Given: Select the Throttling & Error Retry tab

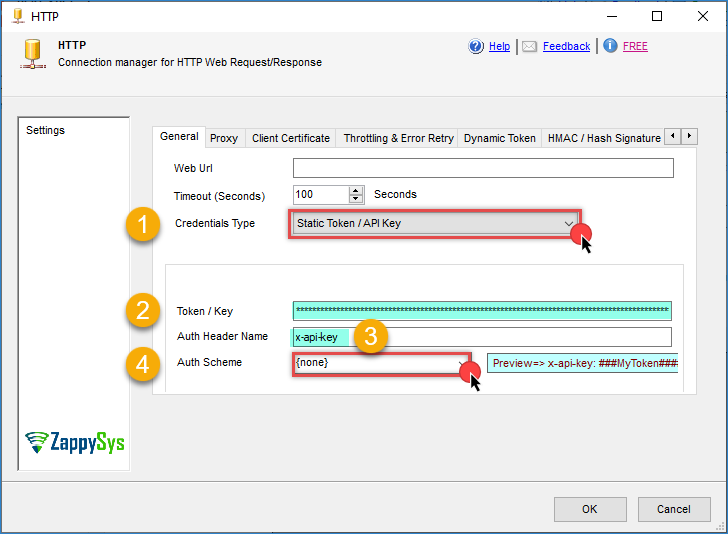Looking at the screenshot, I should (398, 138).
